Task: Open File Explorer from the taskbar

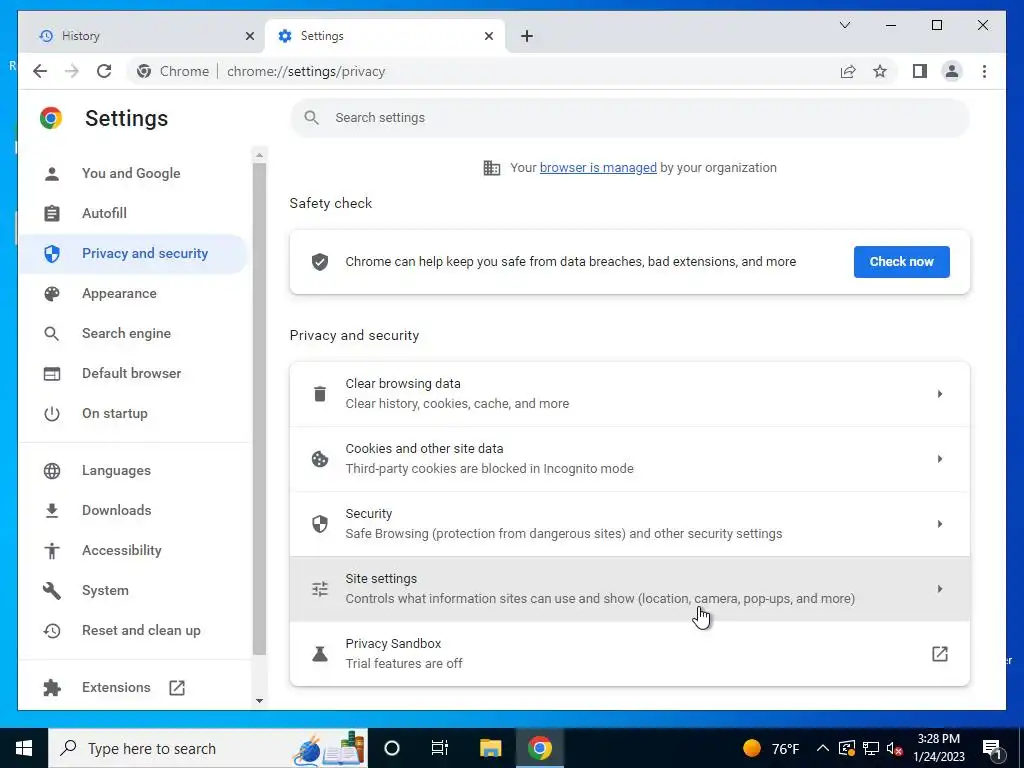Action: click(490, 748)
